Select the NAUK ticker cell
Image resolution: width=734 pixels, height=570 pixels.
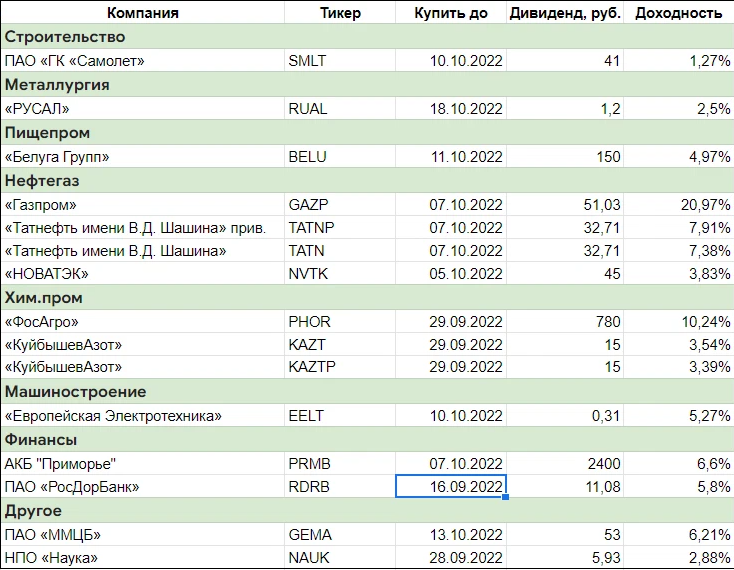pyautogui.click(x=340, y=557)
